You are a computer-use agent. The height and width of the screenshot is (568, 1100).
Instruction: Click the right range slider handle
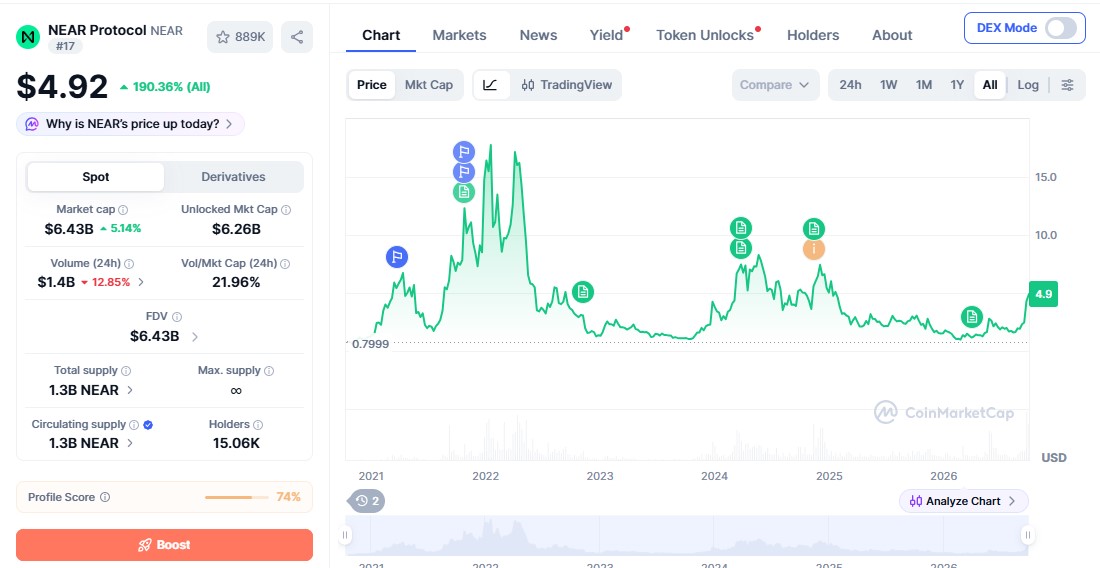(1028, 535)
